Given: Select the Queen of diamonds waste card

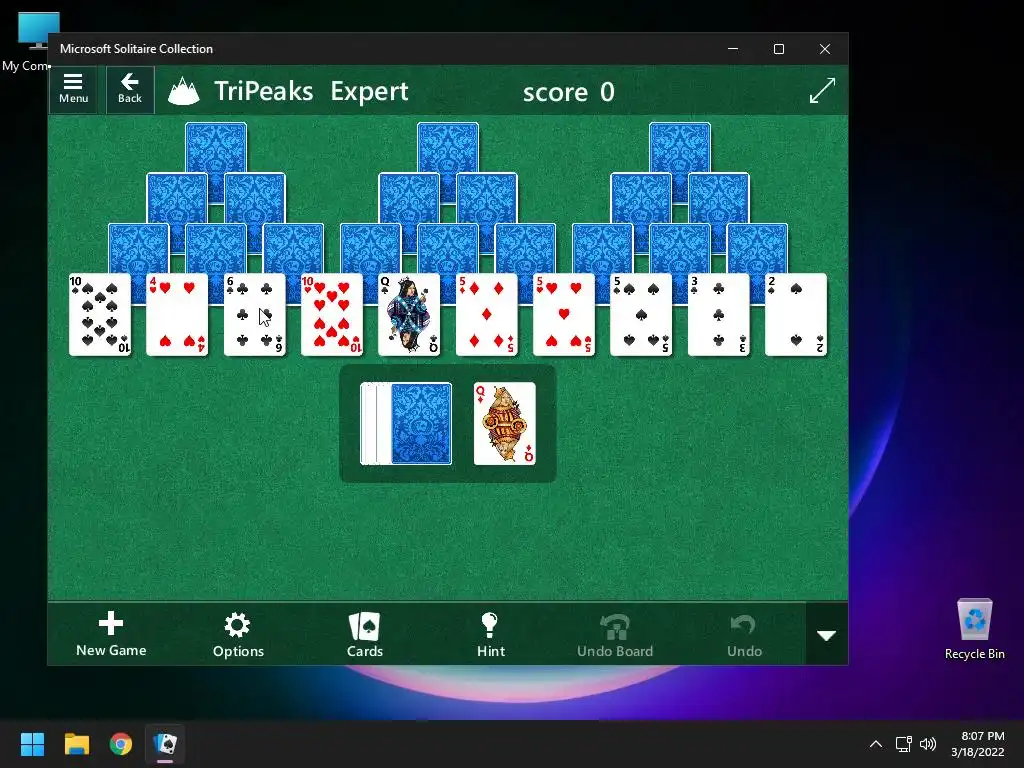Looking at the screenshot, I should [x=504, y=423].
